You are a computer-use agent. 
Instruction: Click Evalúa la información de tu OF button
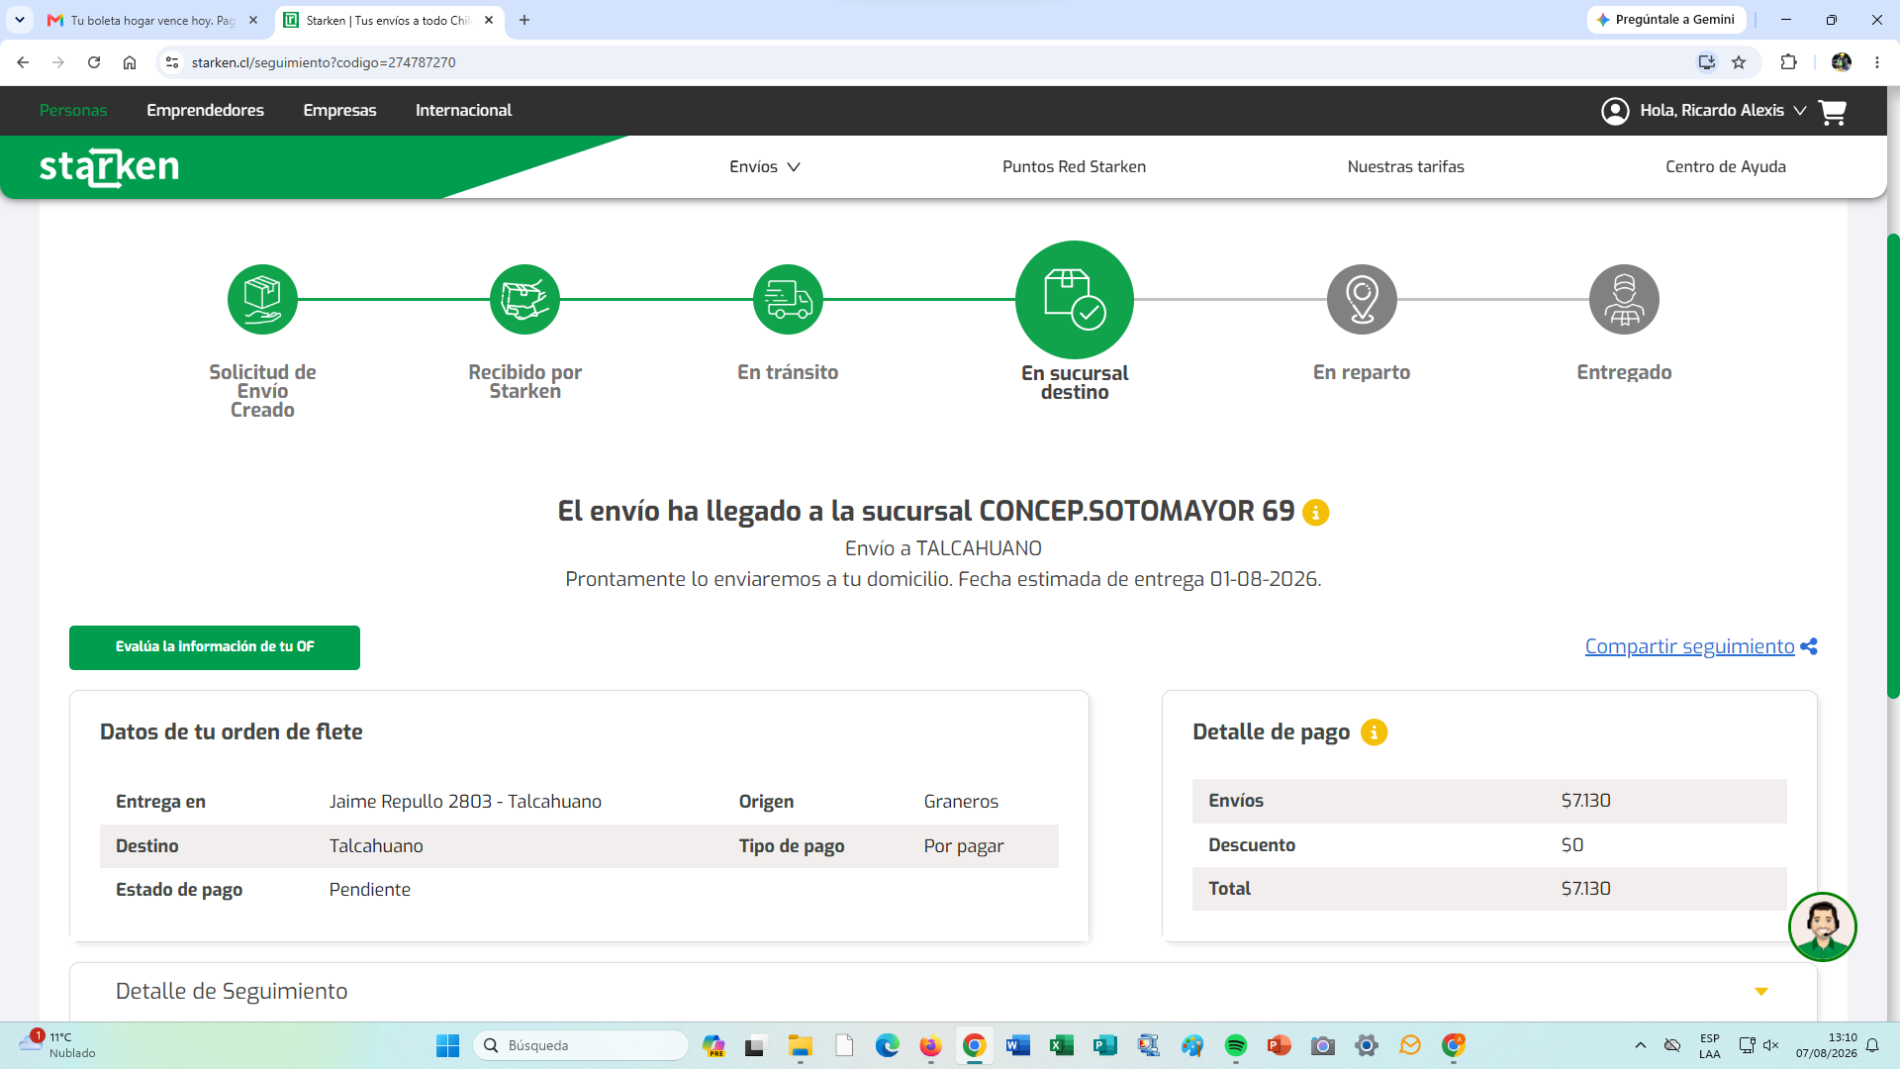[x=214, y=647]
